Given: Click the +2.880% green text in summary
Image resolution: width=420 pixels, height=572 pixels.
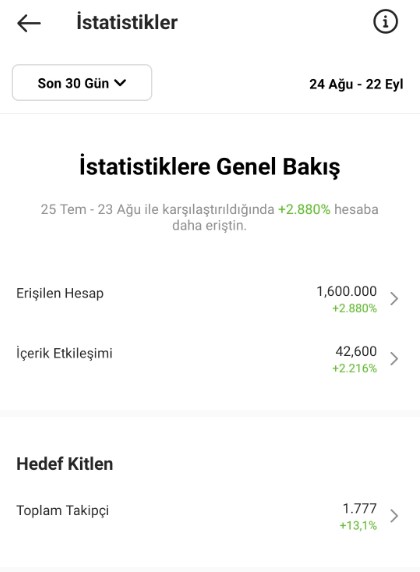Looking at the screenshot, I should click(x=304, y=209).
